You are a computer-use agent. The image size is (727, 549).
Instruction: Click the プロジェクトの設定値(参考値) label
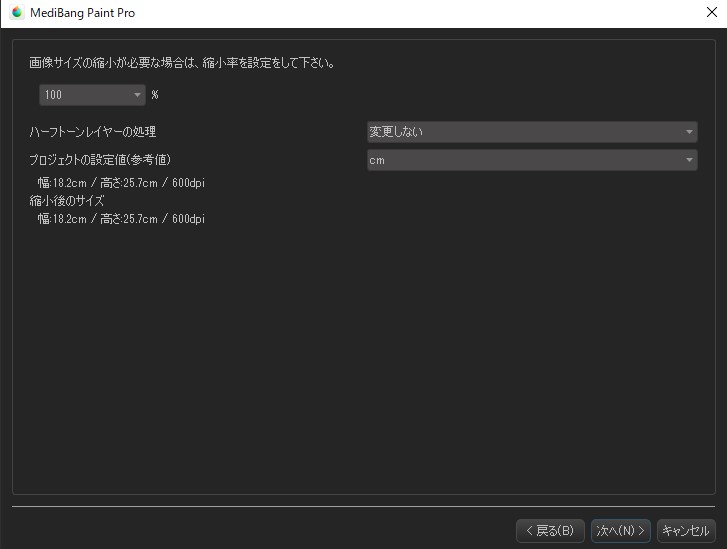(x=107, y=160)
